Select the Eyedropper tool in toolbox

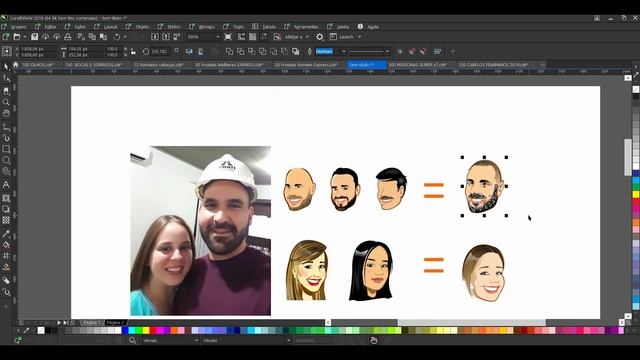(6, 234)
